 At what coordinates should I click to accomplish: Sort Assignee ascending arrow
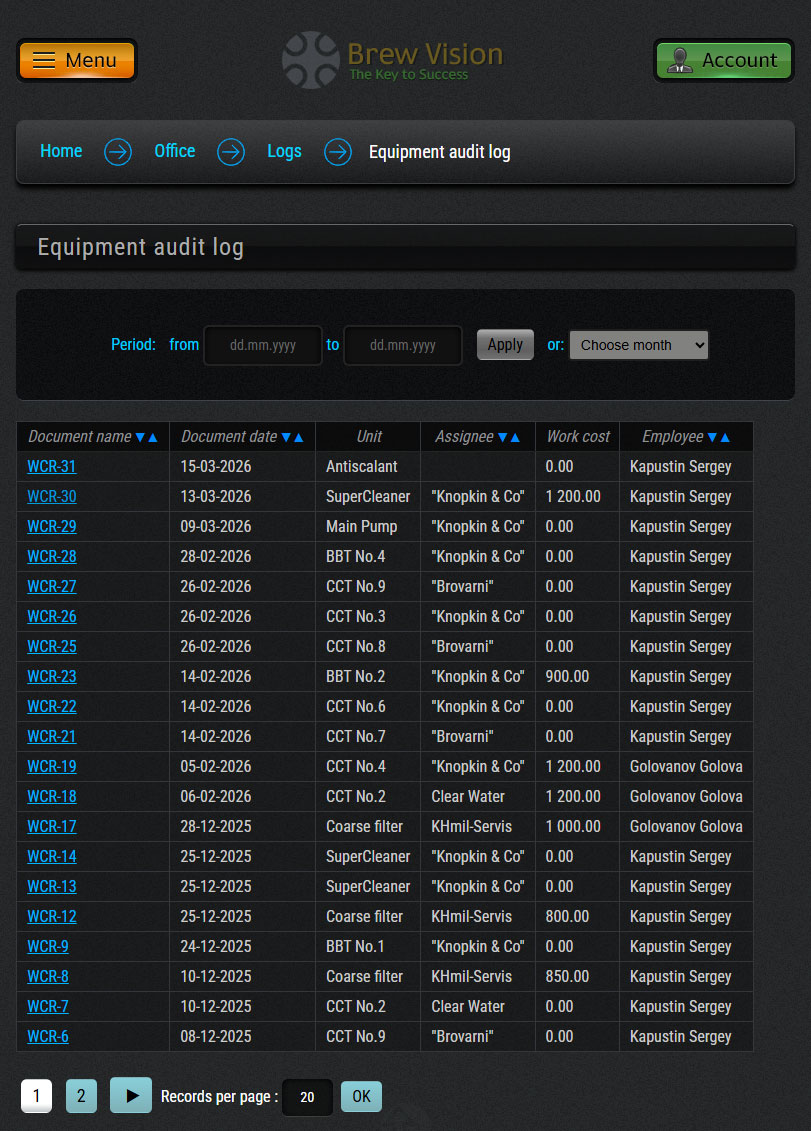(515, 437)
